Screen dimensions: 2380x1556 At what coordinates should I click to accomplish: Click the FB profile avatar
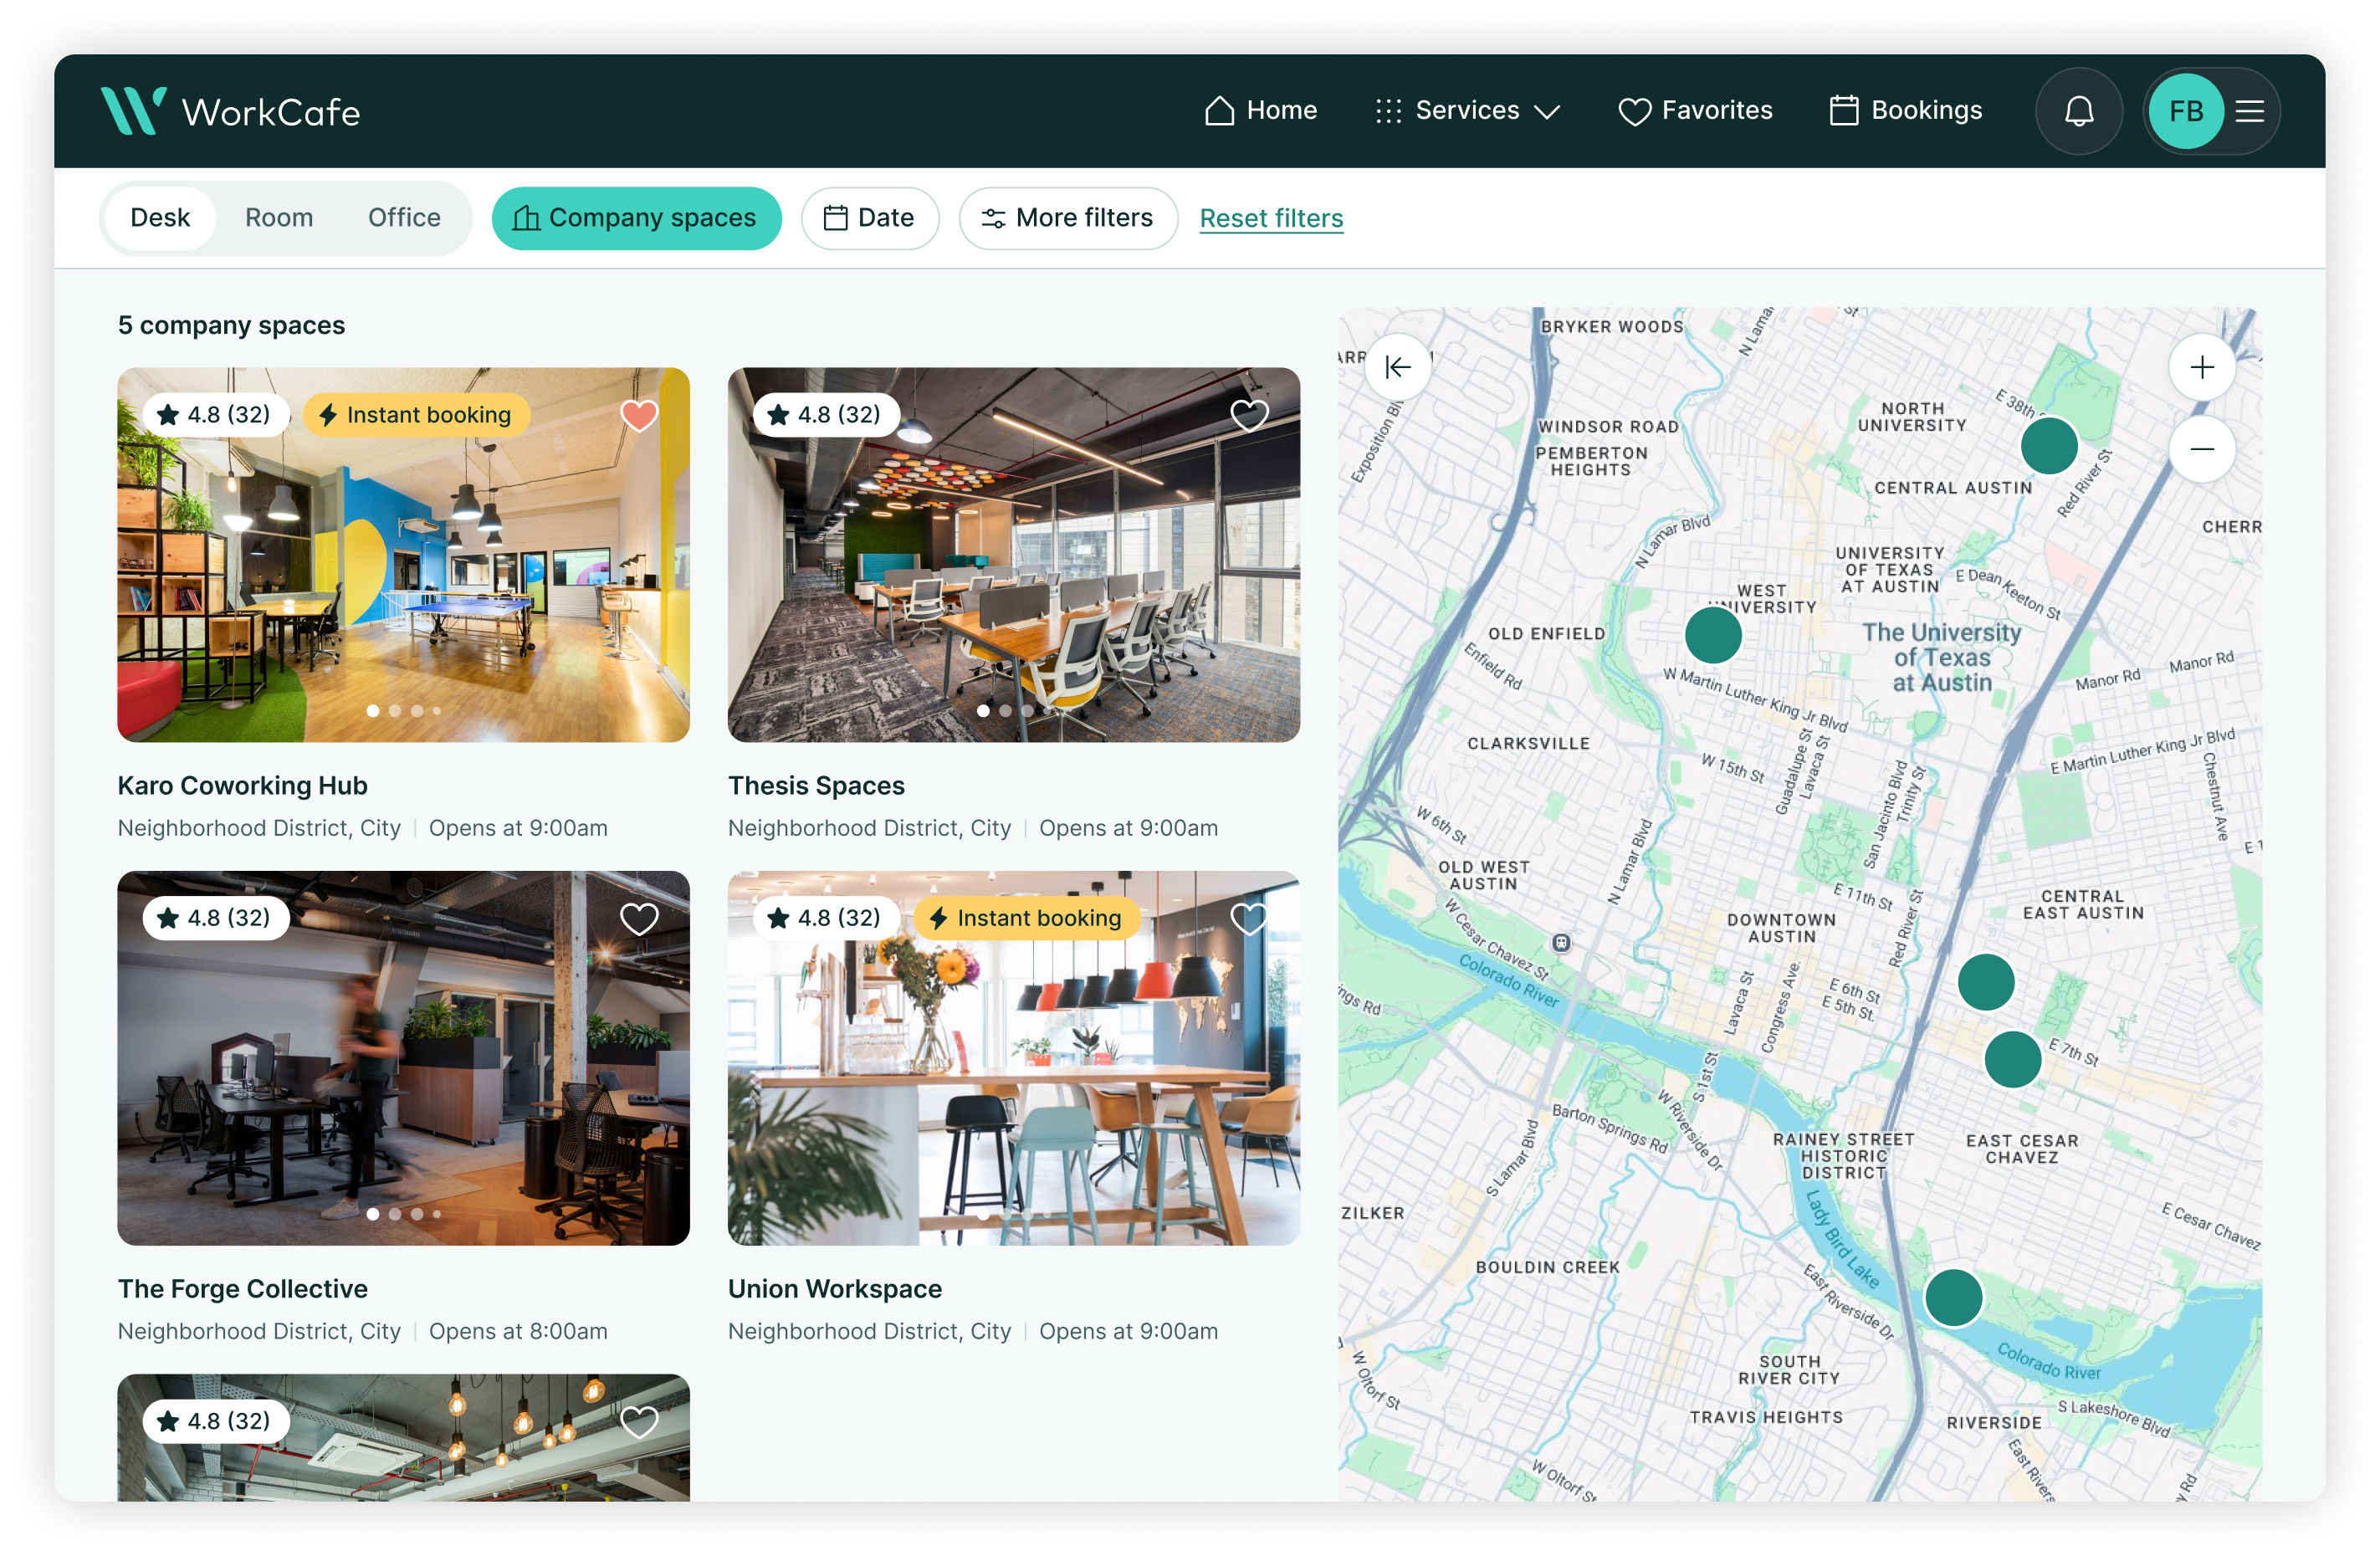click(2185, 111)
